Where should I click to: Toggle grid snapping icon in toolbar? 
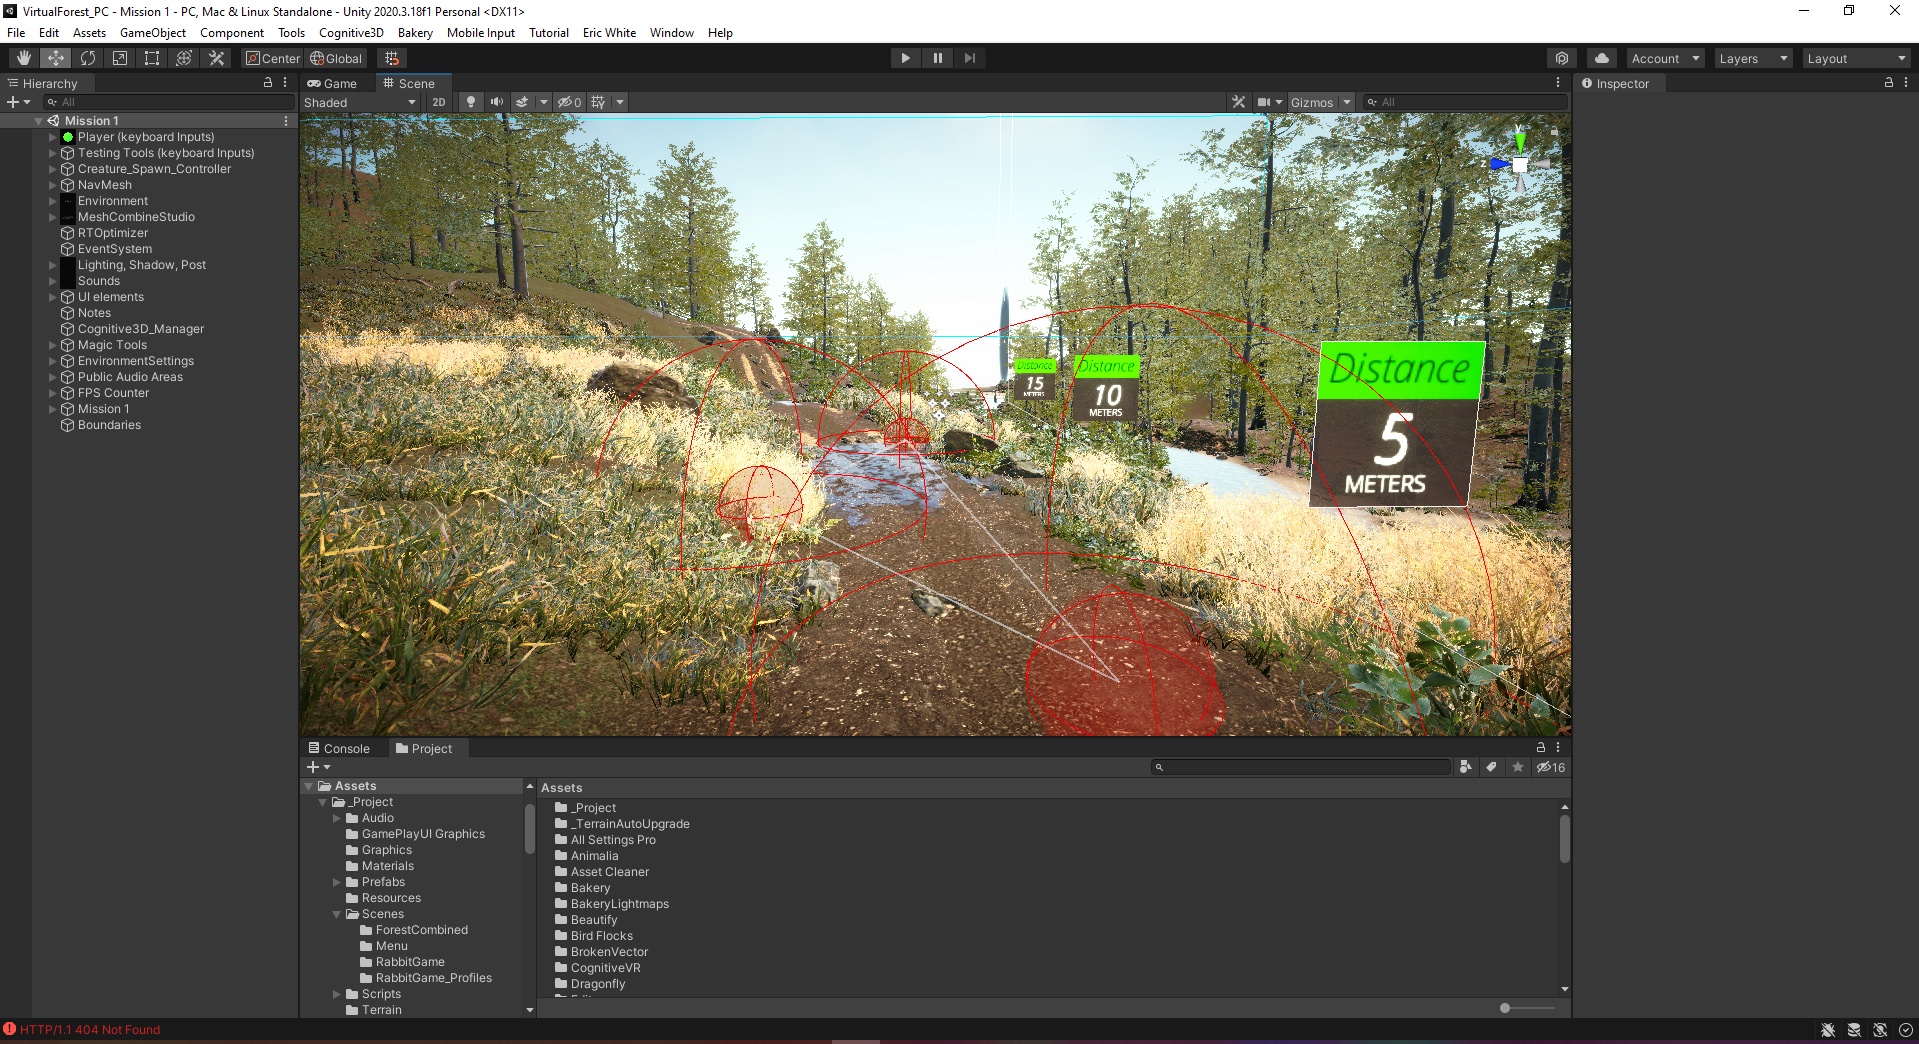click(392, 58)
